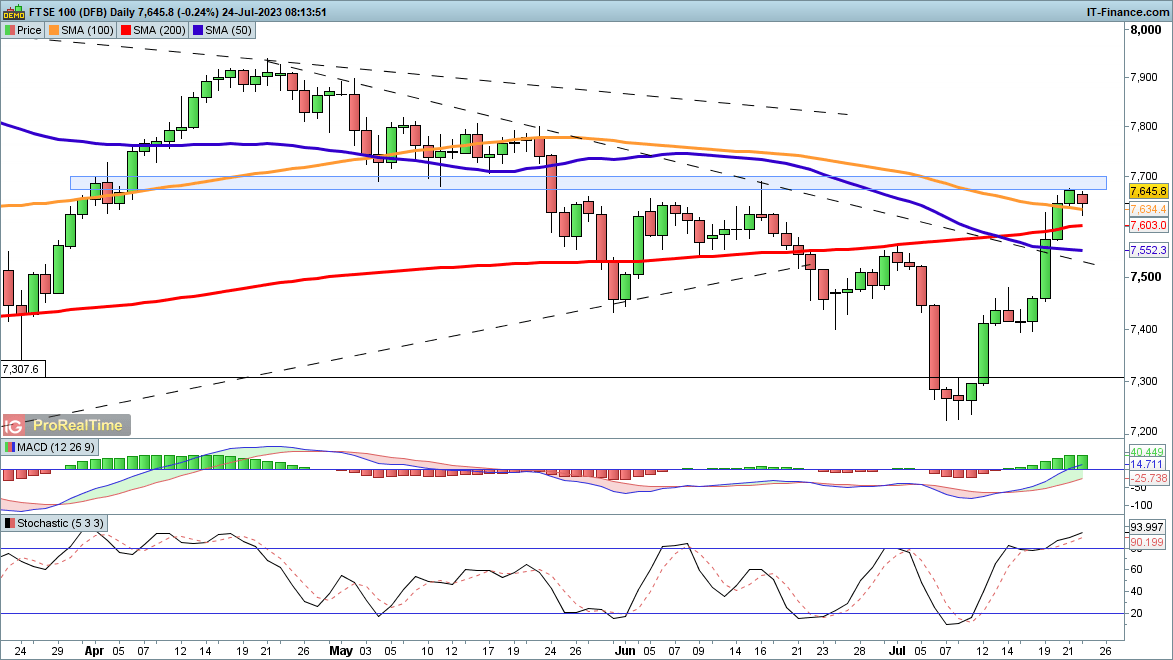This screenshot has height=660, width=1173.
Task: Select the SMA 200 value label 7,603.0
Action: [x=1148, y=224]
